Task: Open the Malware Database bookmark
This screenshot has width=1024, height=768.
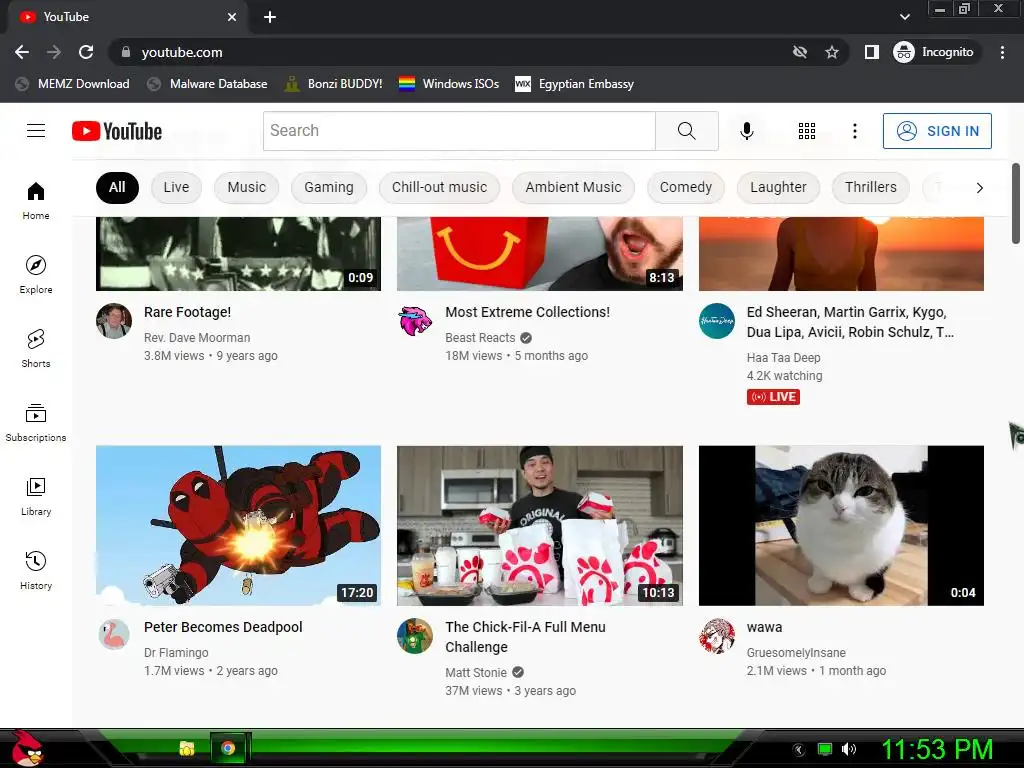Action: (208, 84)
